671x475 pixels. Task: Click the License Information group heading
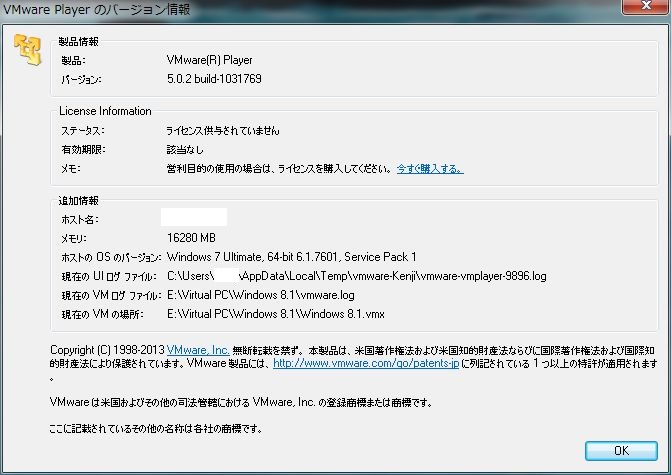pos(105,111)
